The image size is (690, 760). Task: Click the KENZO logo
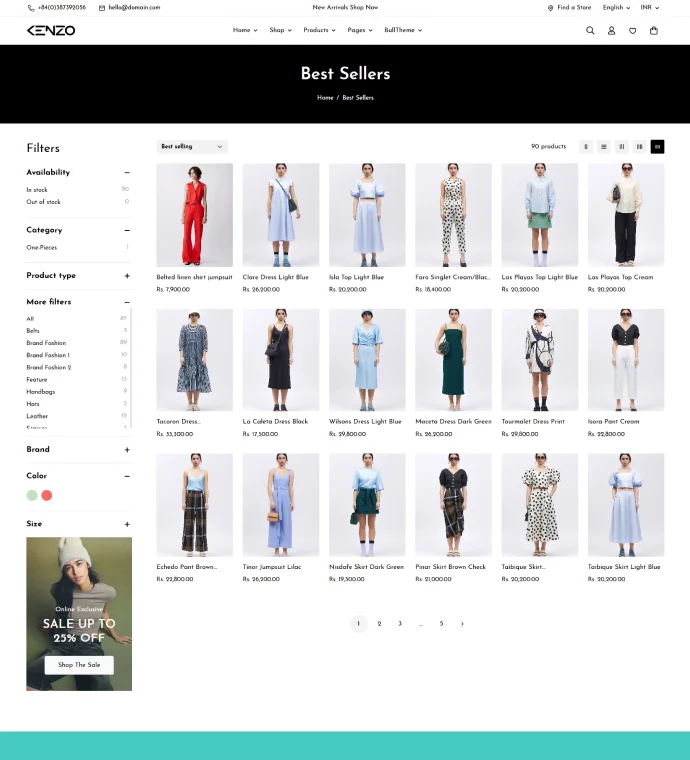[x=51, y=31]
